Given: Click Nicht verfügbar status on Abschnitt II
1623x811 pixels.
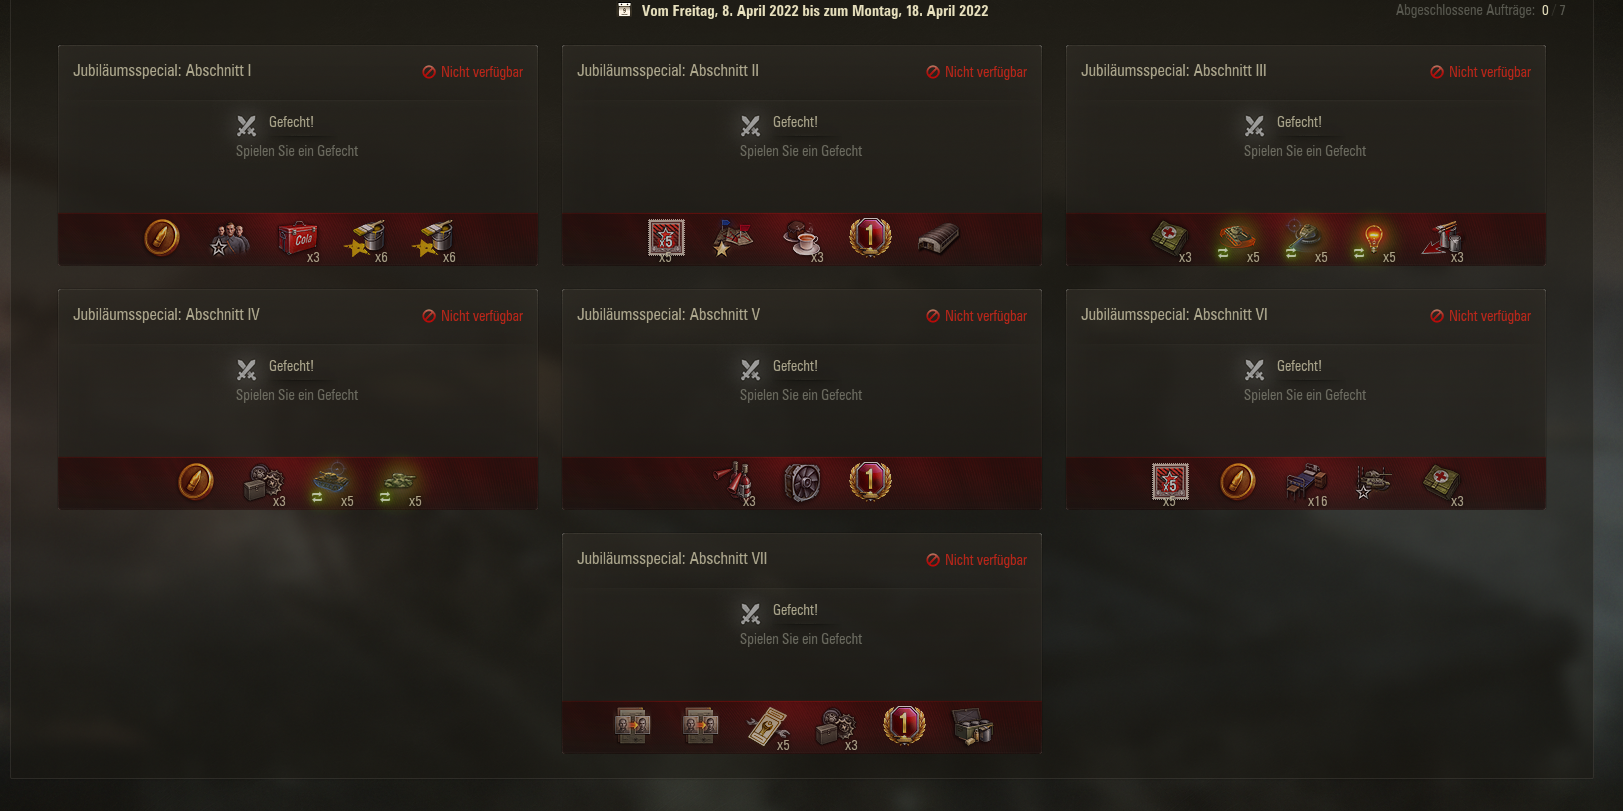Looking at the screenshot, I should (x=976, y=72).
